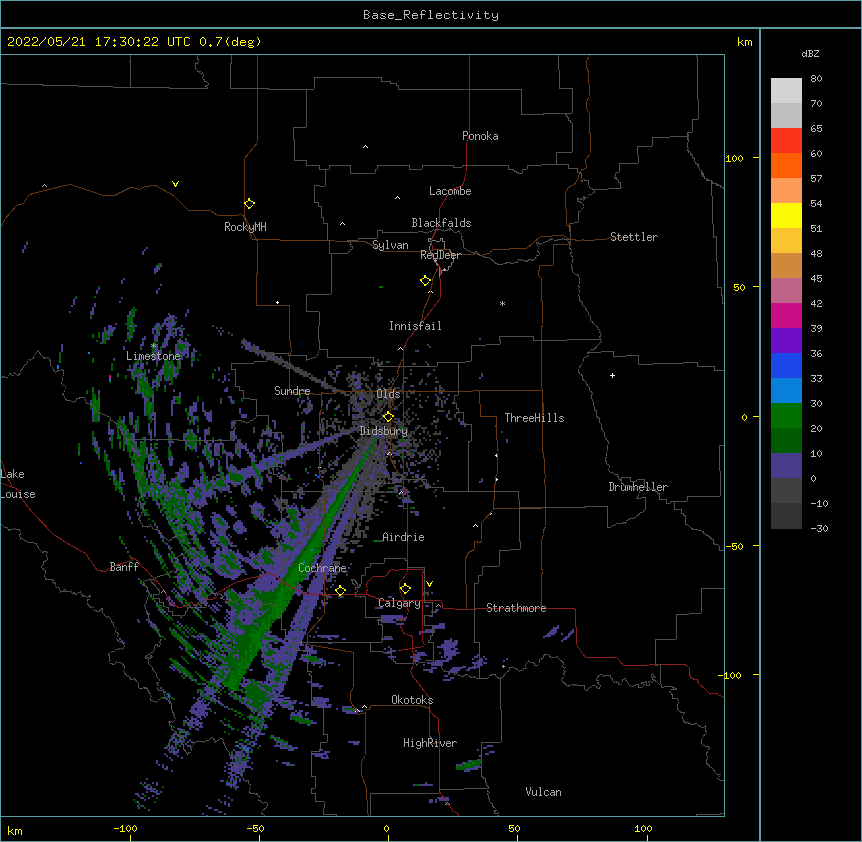Select the Lacombe city label
This screenshot has width=862, height=842.
[x=450, y=191]
